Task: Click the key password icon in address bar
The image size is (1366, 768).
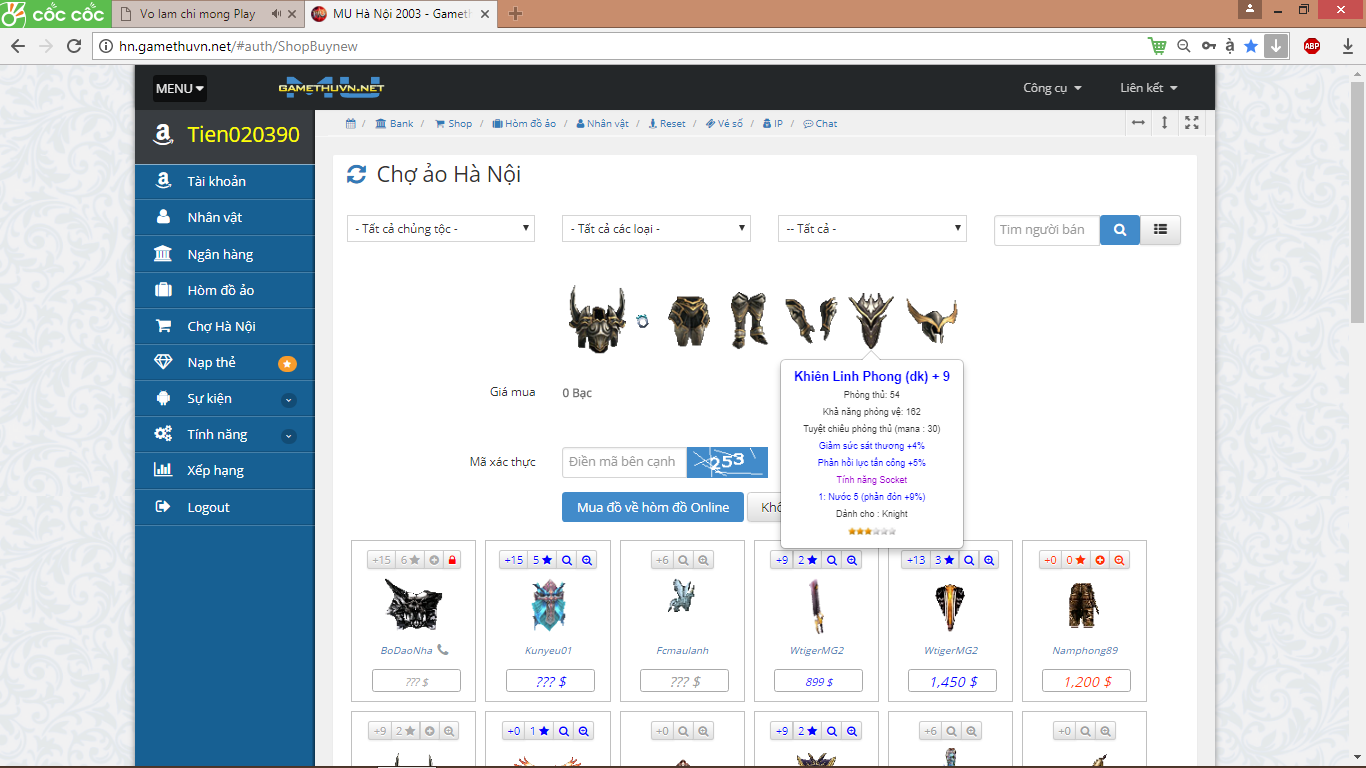Action: coord(1209,46)
